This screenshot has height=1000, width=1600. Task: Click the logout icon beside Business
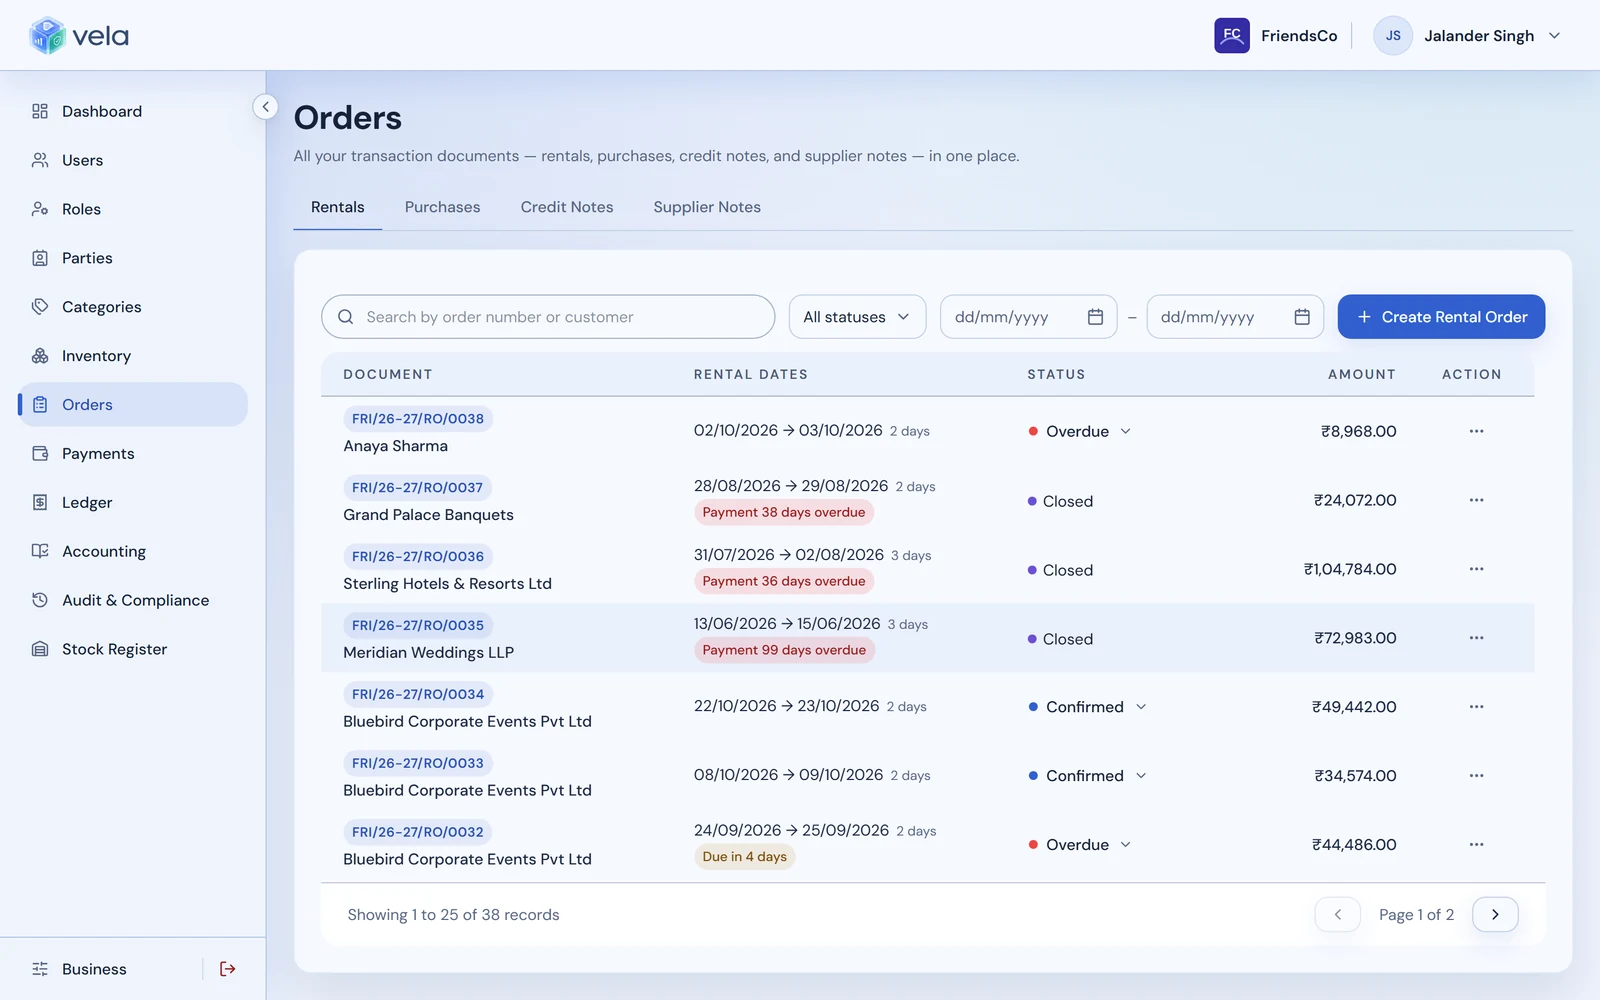tap(227, 968)
